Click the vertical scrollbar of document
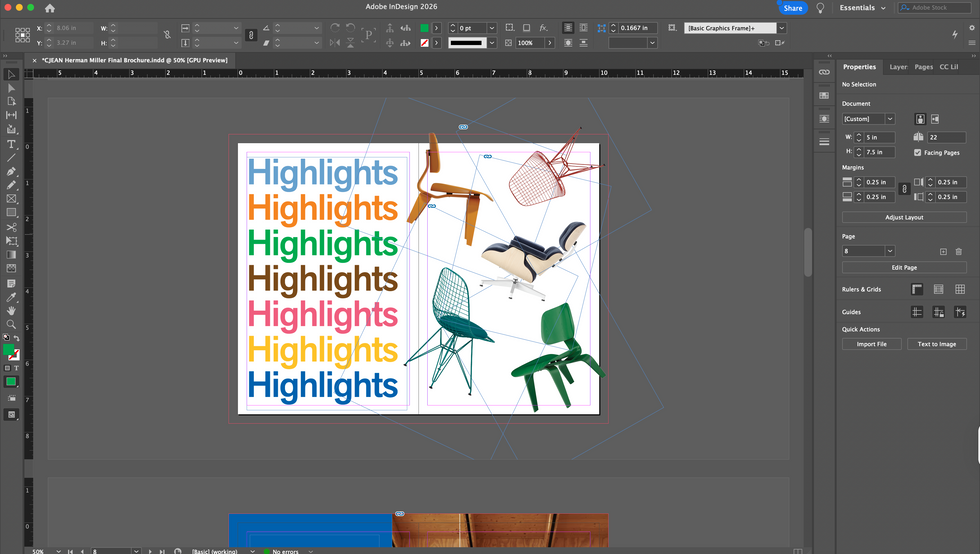 [808, 253]
